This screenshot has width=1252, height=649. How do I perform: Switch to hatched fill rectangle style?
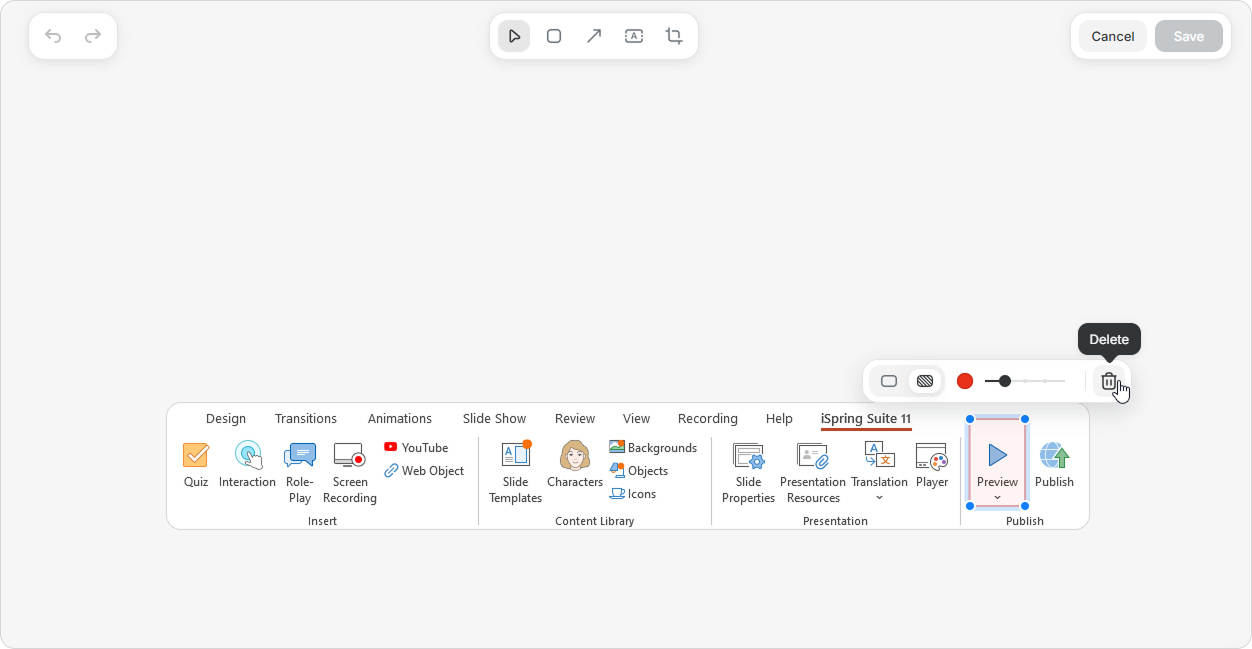[925, 381]
